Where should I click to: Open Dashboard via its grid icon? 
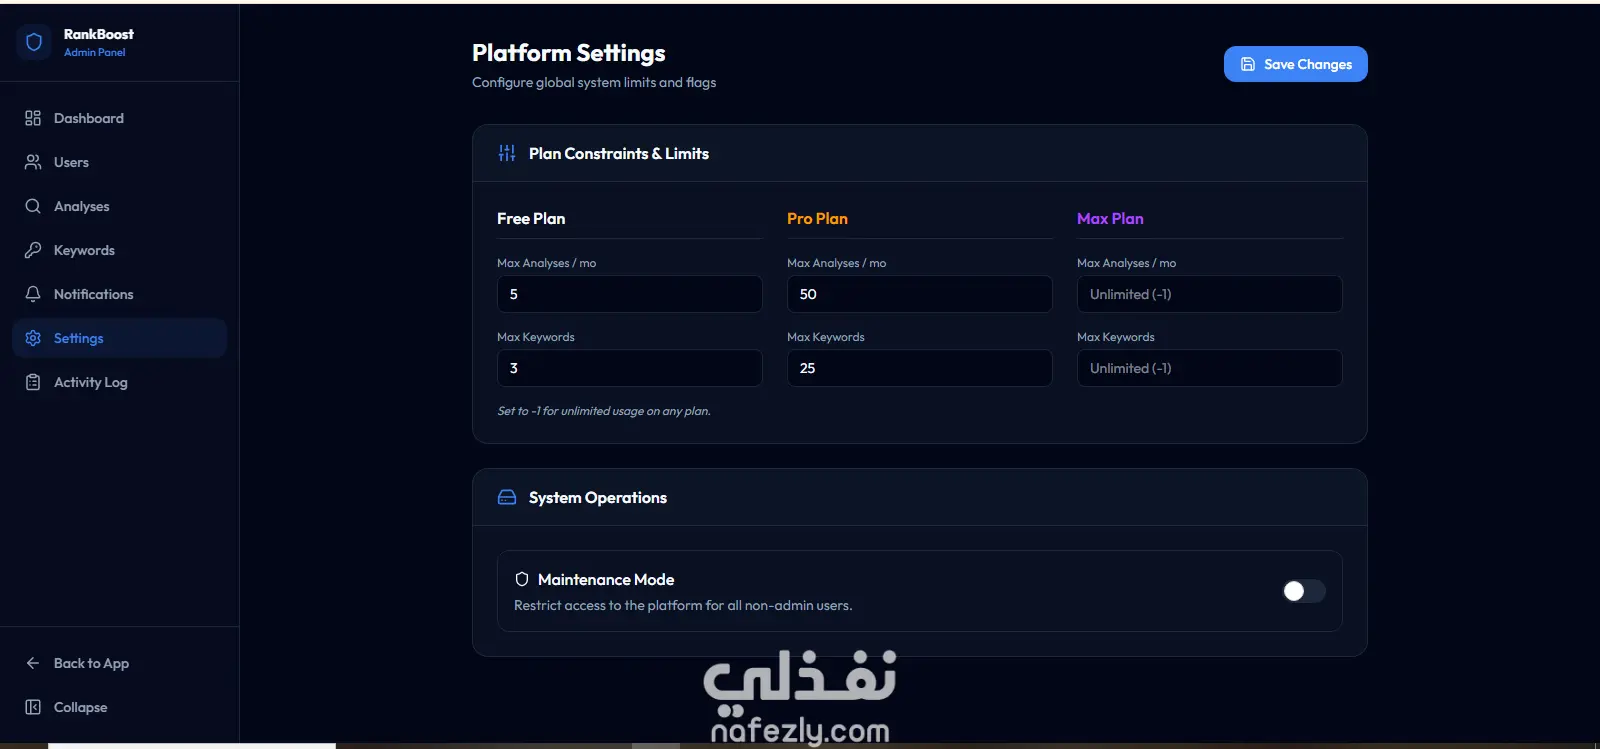click(33, 118)
